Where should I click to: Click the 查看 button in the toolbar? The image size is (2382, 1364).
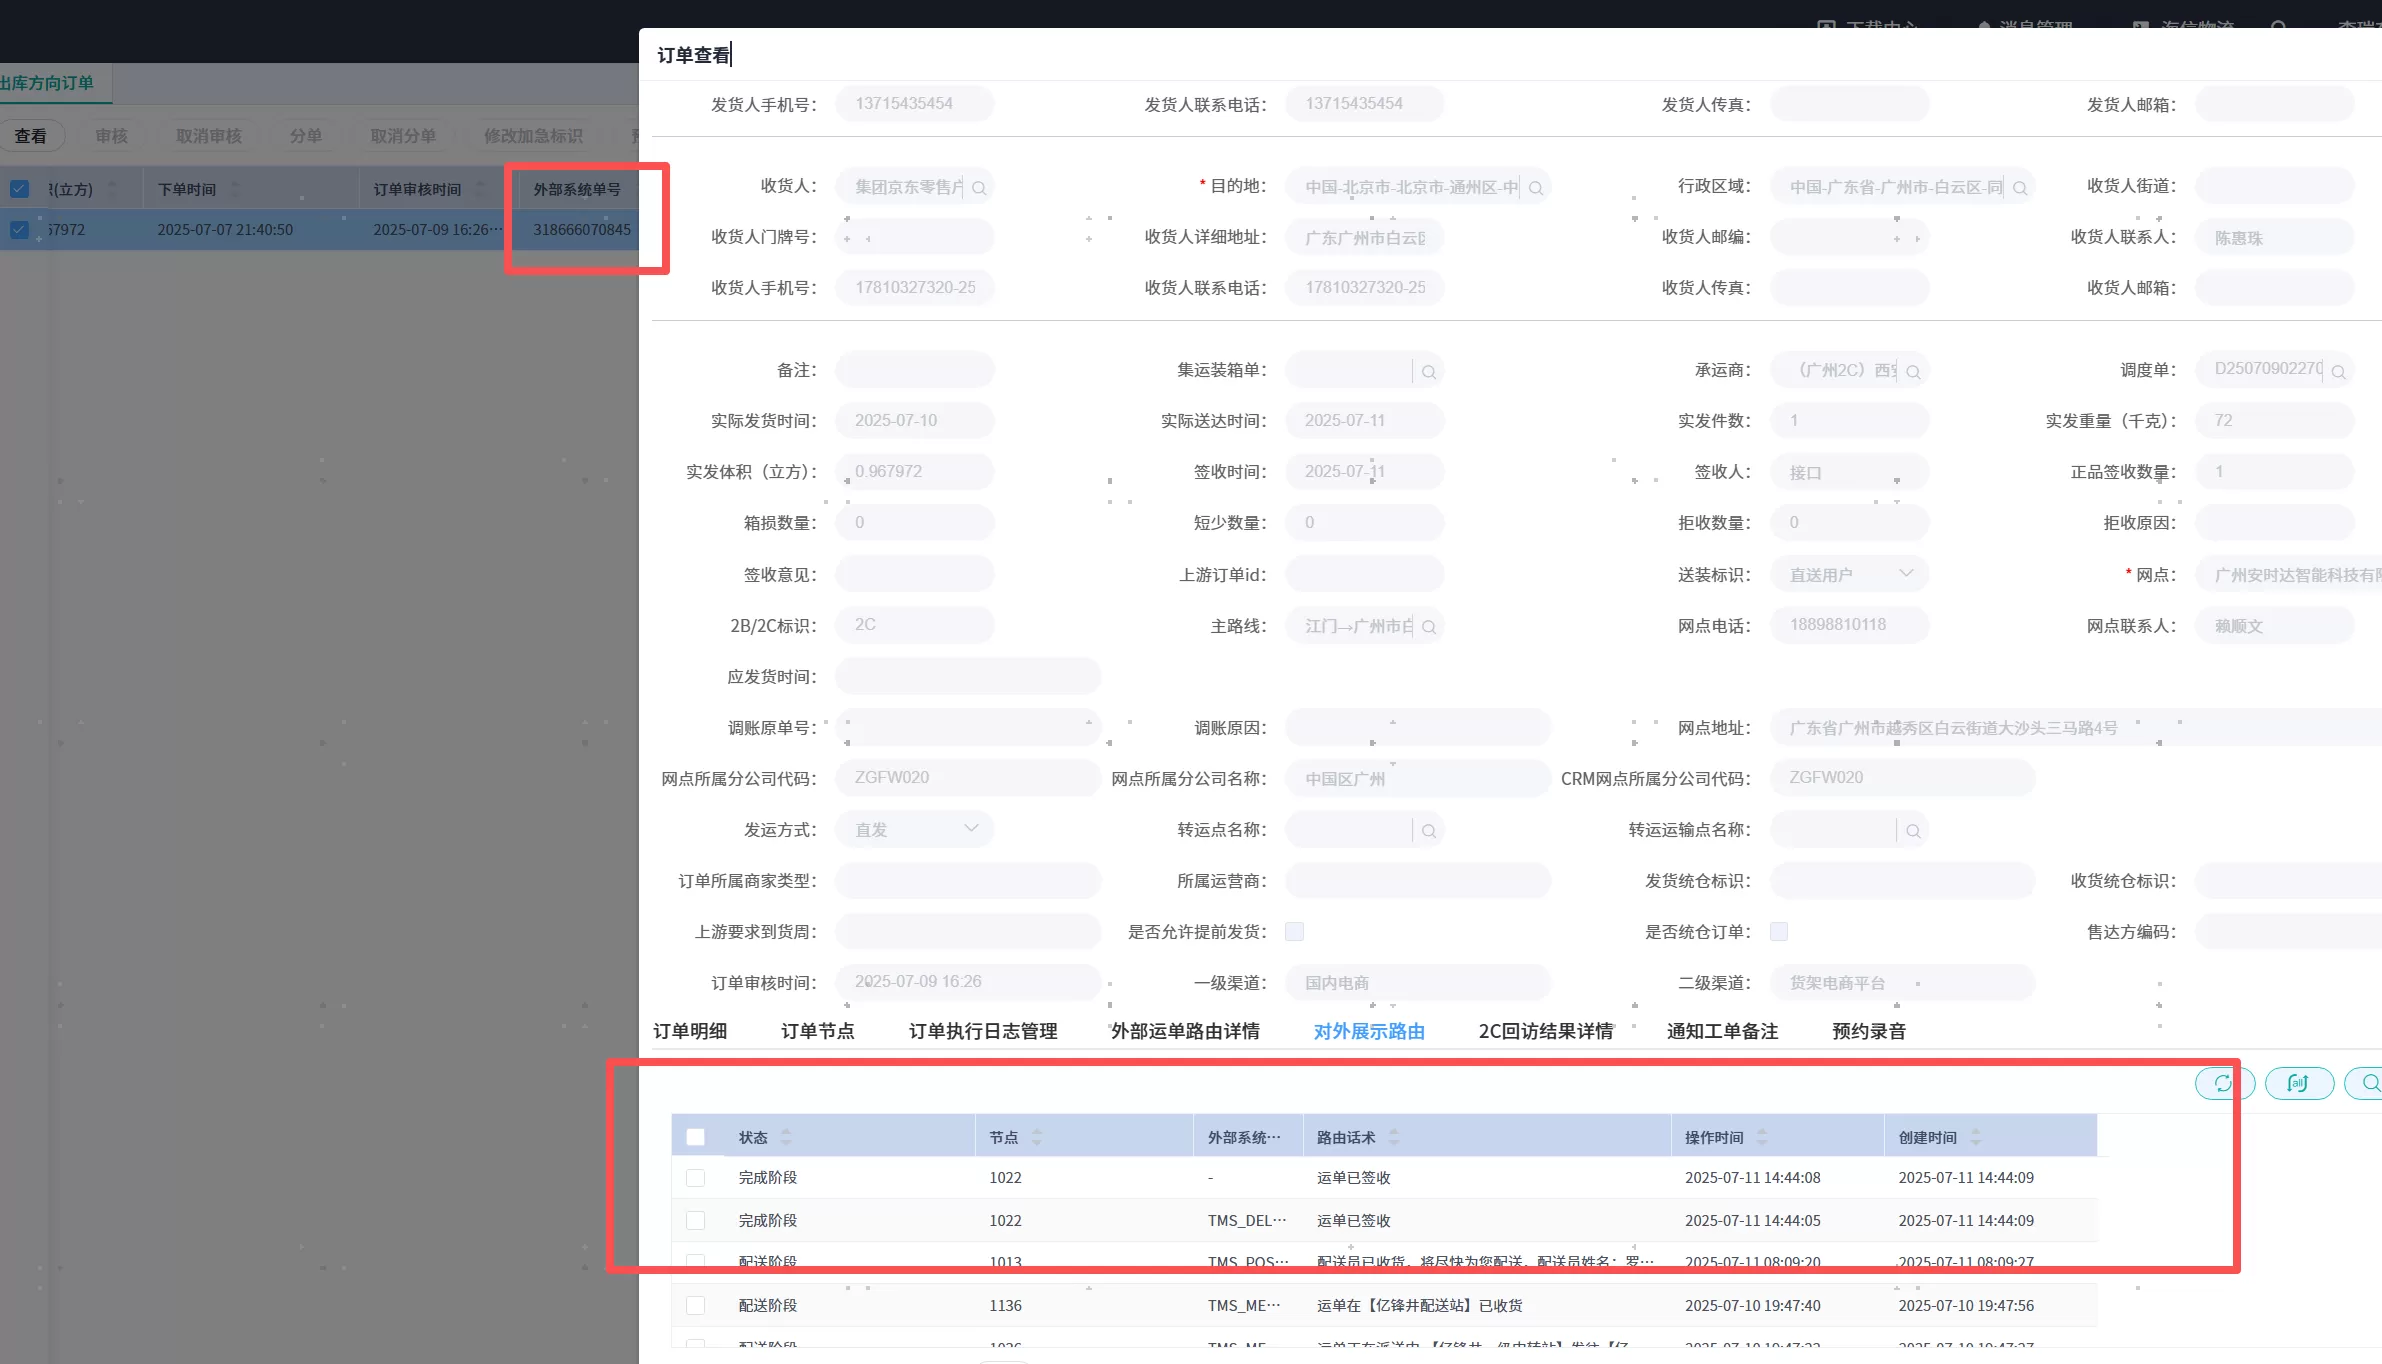click(31, 136)
